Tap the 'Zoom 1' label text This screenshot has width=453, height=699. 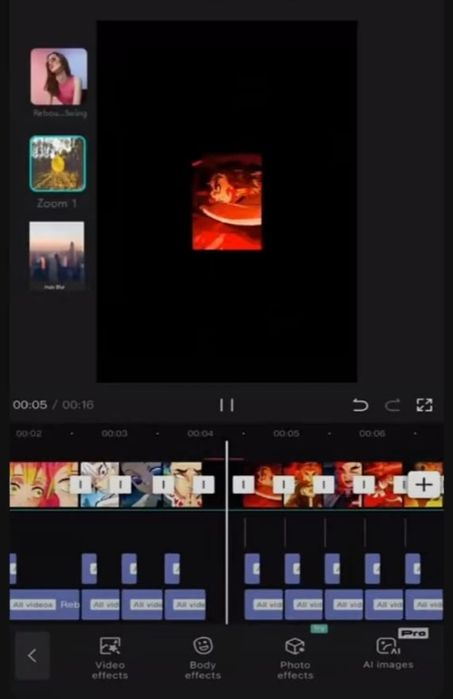pyautogui.click(x=57, y=203)
